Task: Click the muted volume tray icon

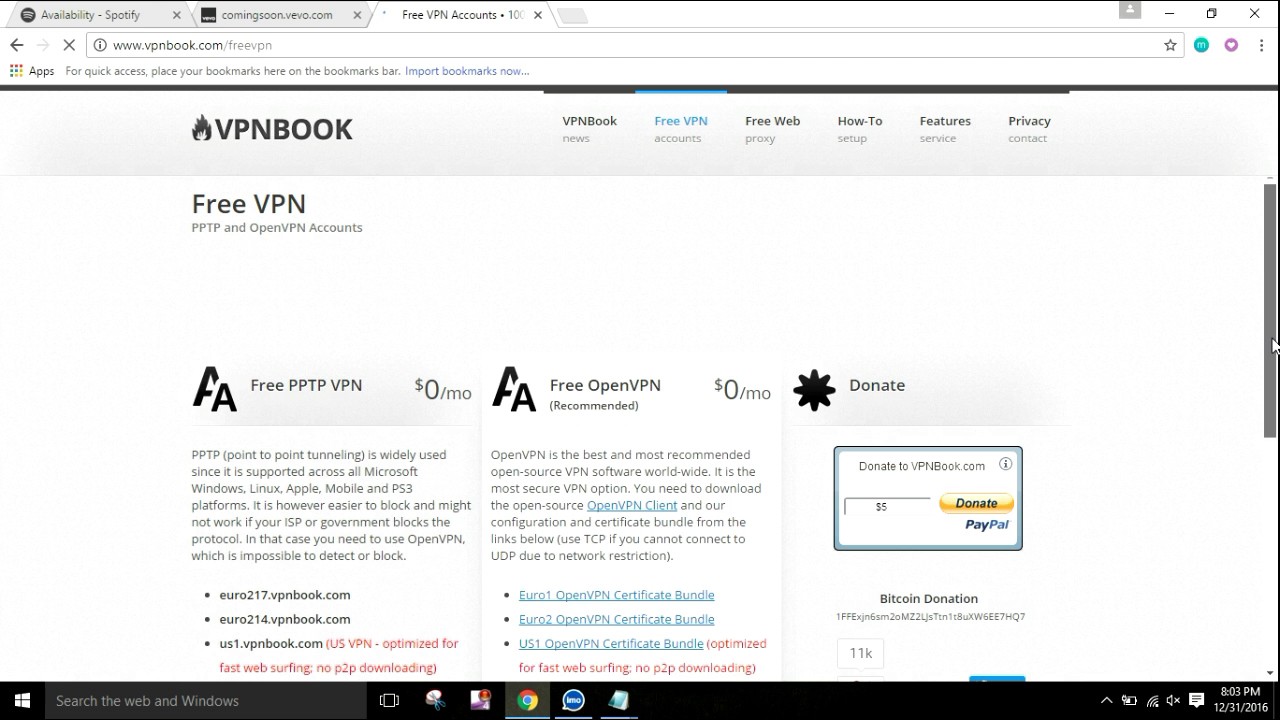Action: pos(1173,701)
